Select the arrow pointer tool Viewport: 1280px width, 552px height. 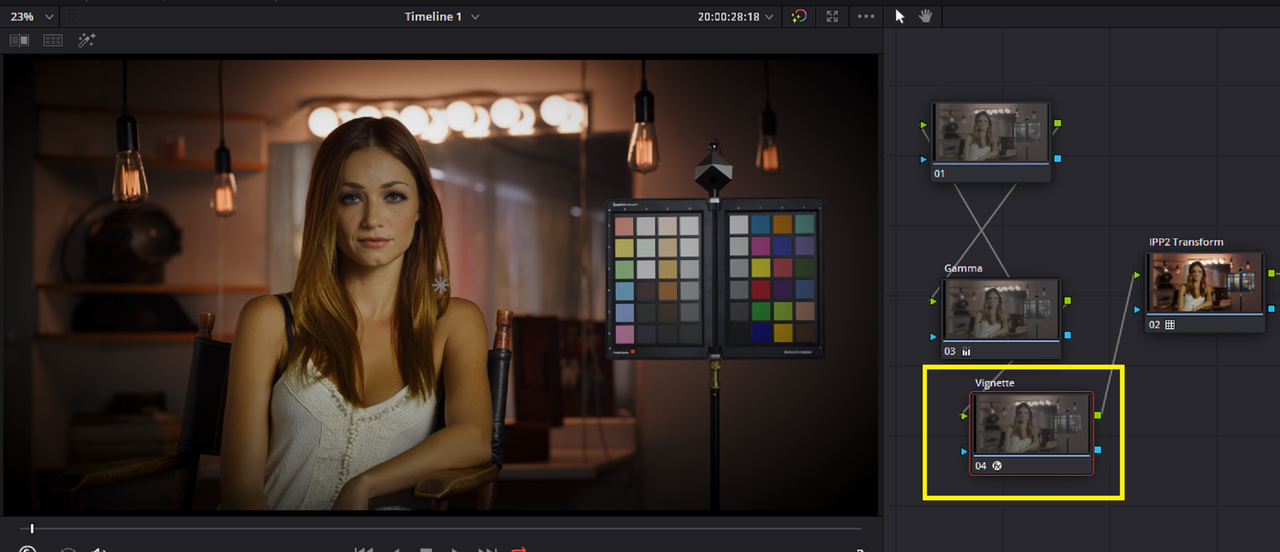click(899, 16)
